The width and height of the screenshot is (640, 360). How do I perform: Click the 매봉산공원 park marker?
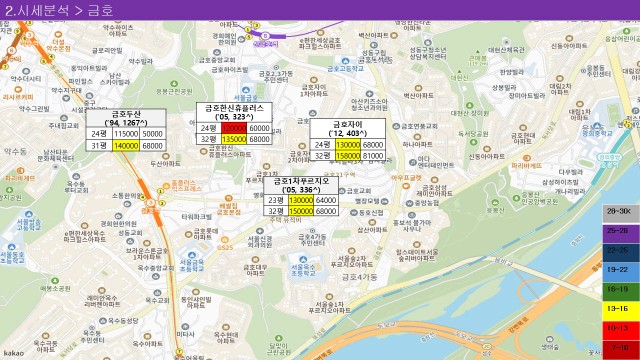55,281
